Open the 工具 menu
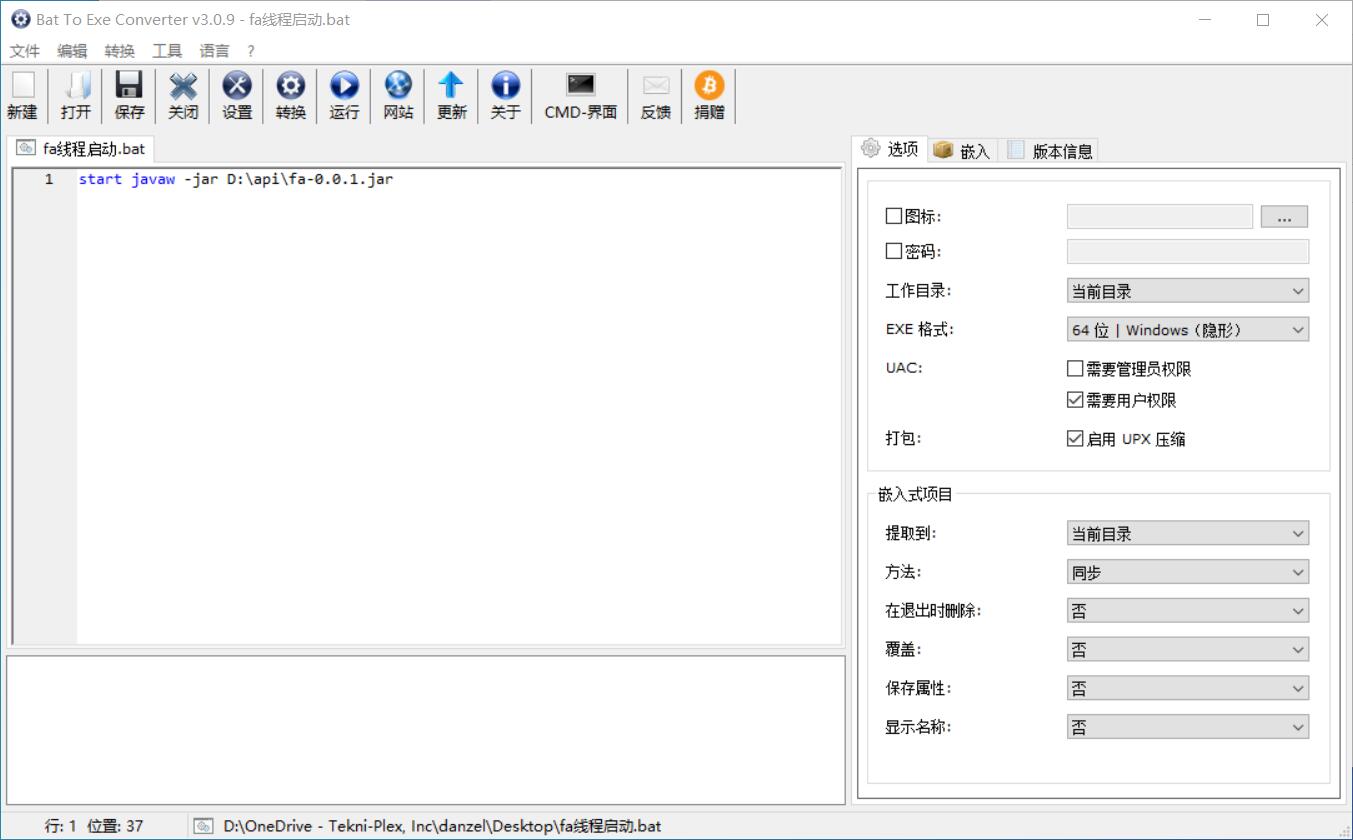1353x840 pixels. pyautogui.click(x=167, y=51)
